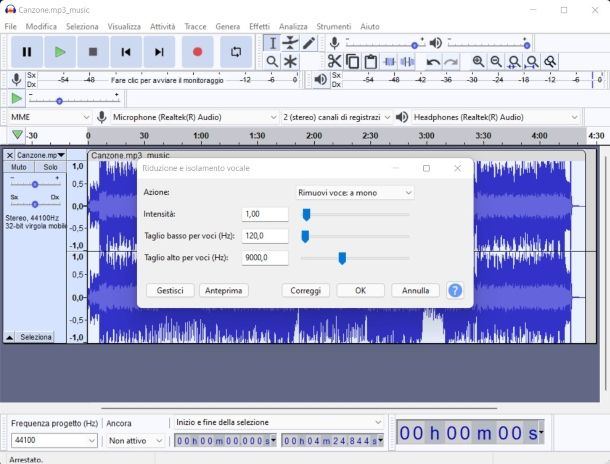Click the Taglio basso per voci field

(265, 236)
